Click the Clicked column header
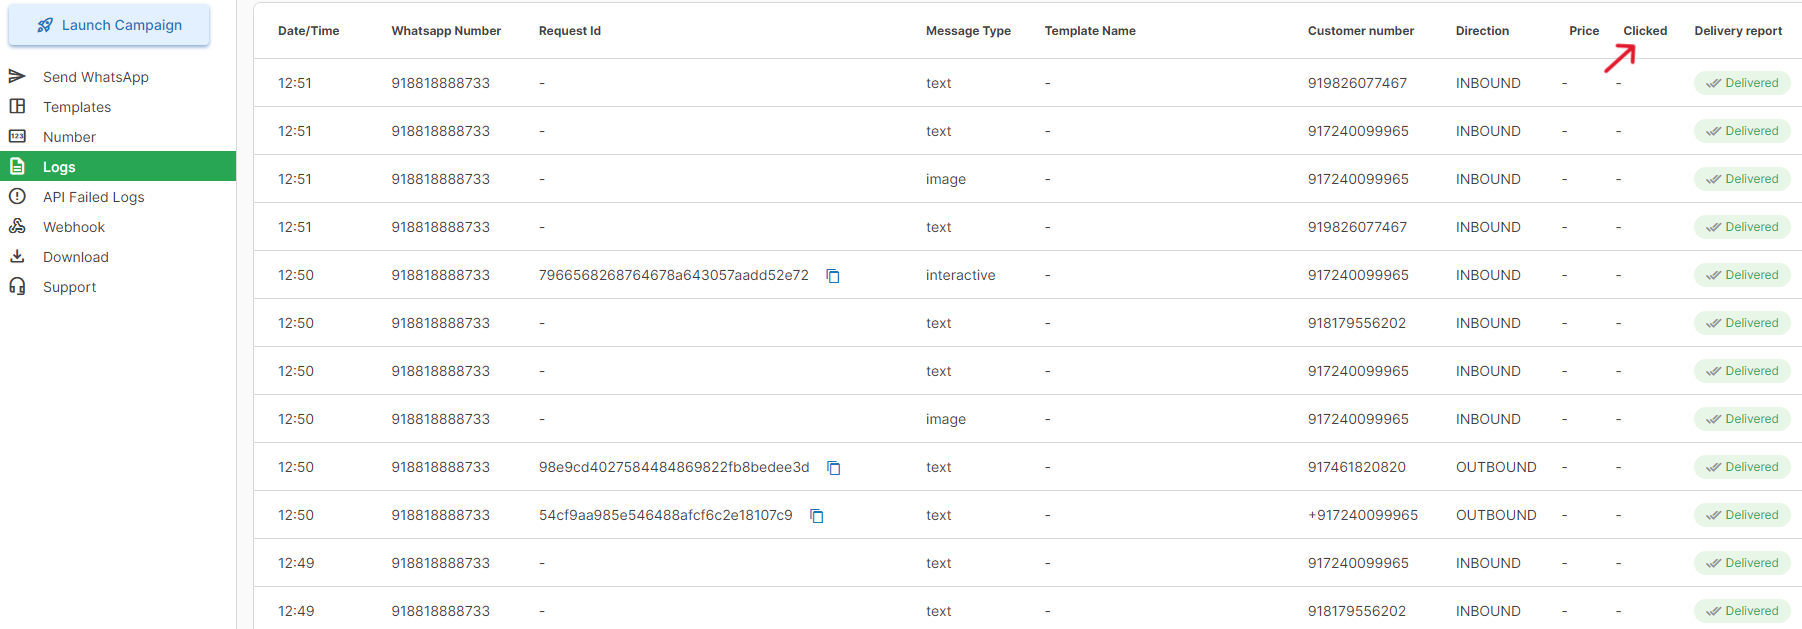Viewport: 1802px width, 629px height. 1645,31
